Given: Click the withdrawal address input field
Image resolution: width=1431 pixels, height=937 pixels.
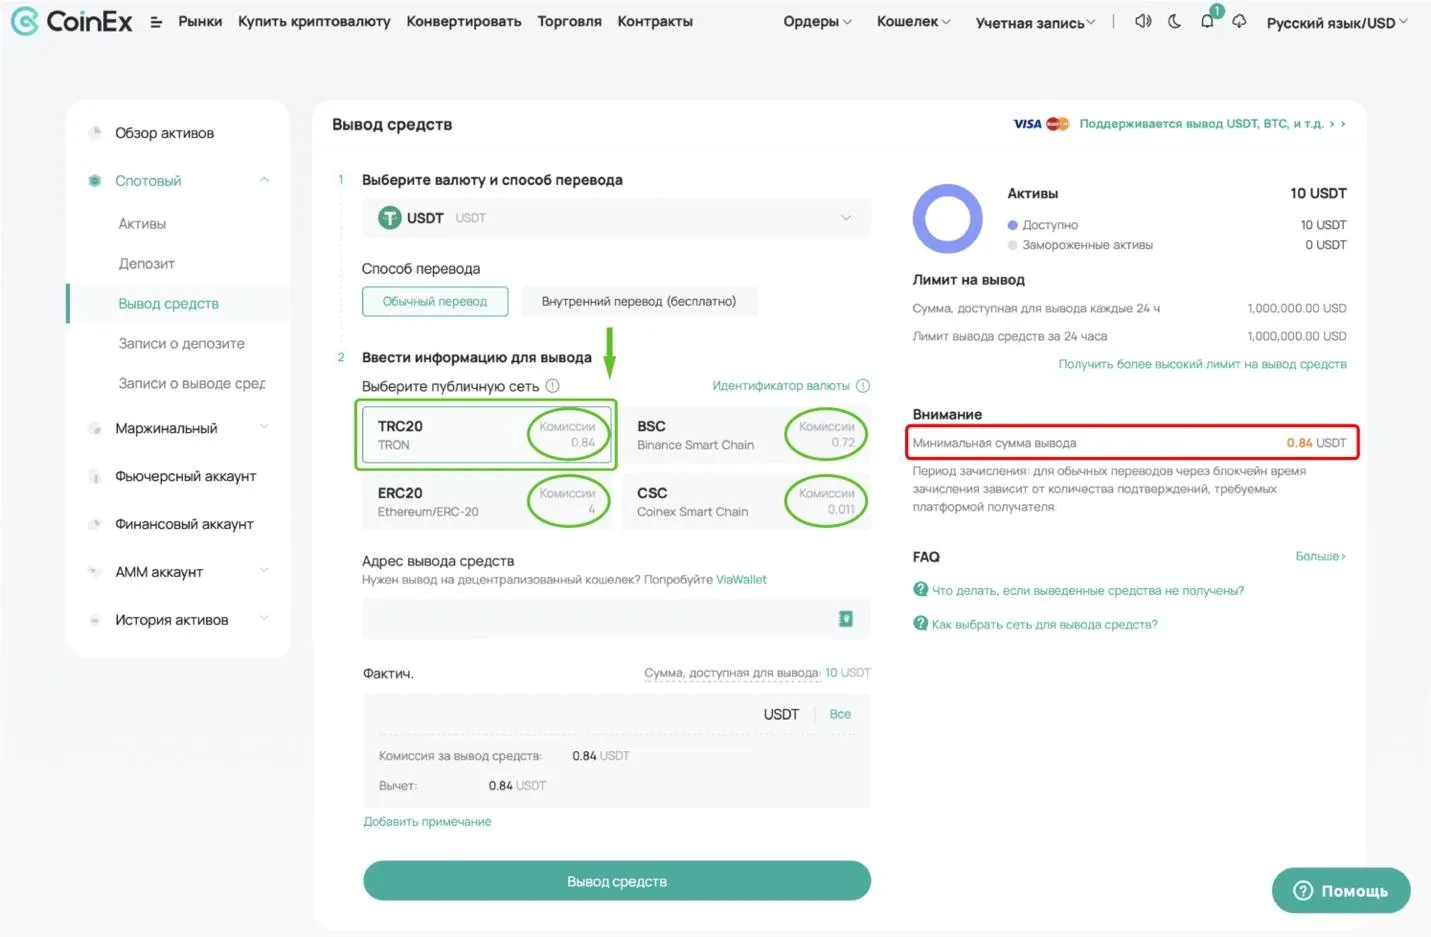Looking at the screenshot, I should coord(616,620).
